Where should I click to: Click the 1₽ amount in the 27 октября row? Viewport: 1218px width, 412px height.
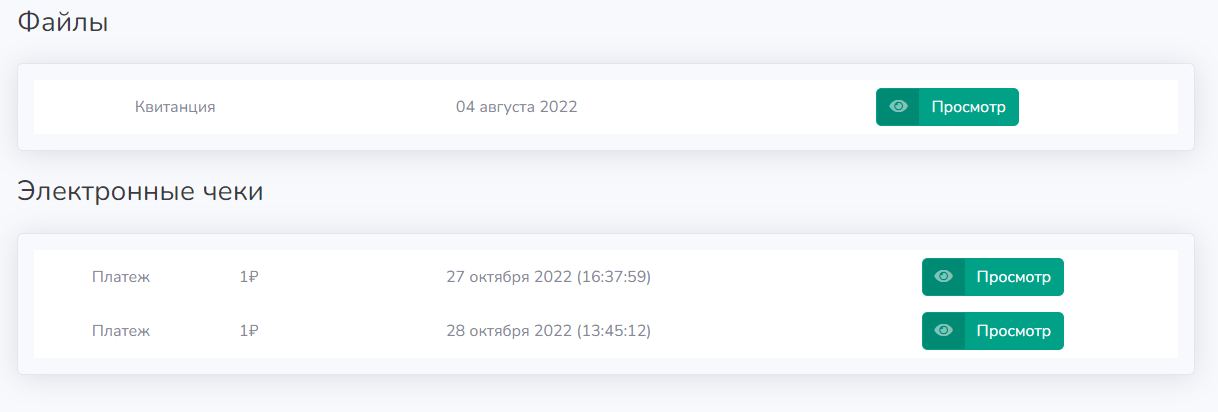click(249, 277)
